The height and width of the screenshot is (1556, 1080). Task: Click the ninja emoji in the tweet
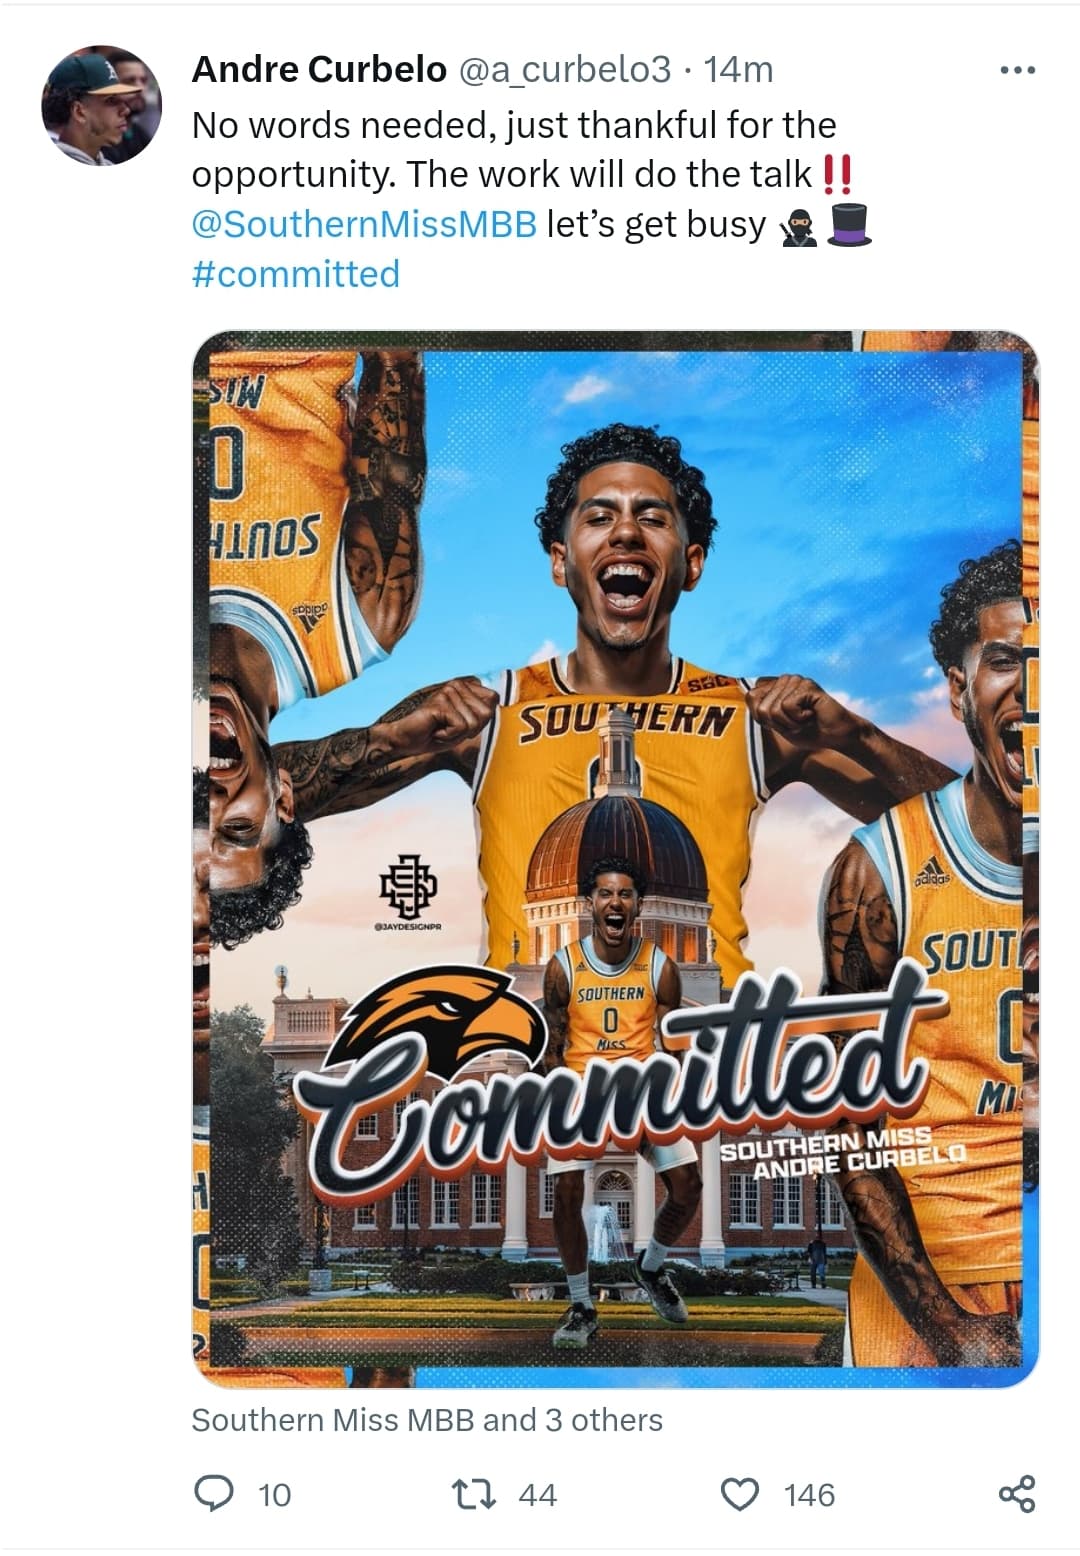pos(799,226)
